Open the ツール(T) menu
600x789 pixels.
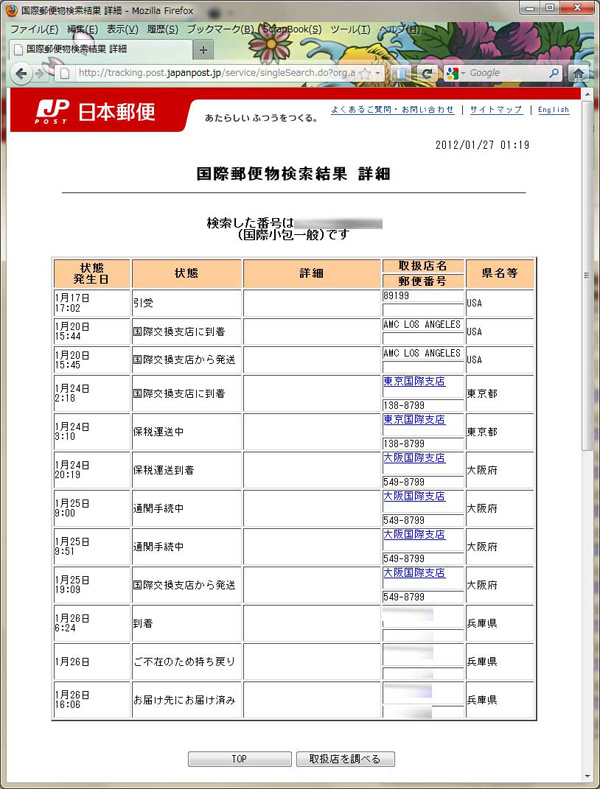click(x=350, y=29)
